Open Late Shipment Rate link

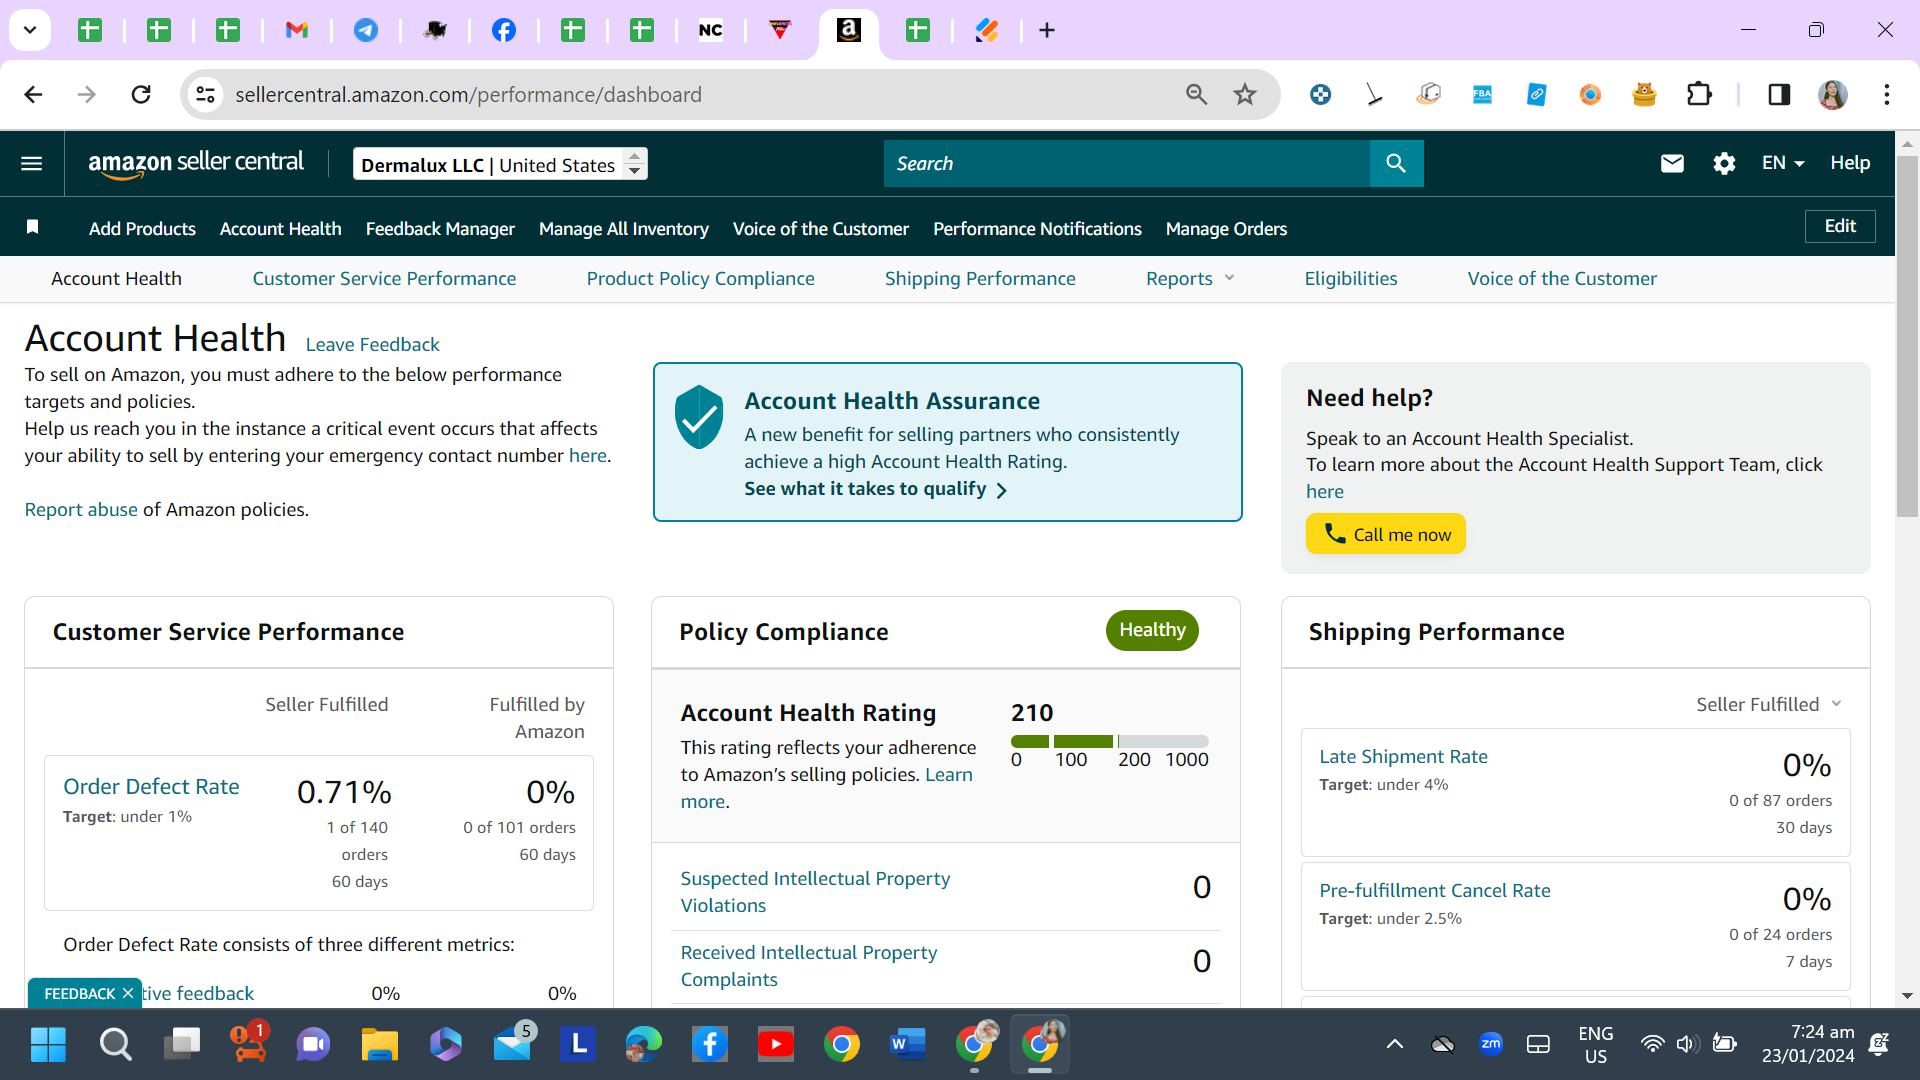click(x=1403, y=757)
